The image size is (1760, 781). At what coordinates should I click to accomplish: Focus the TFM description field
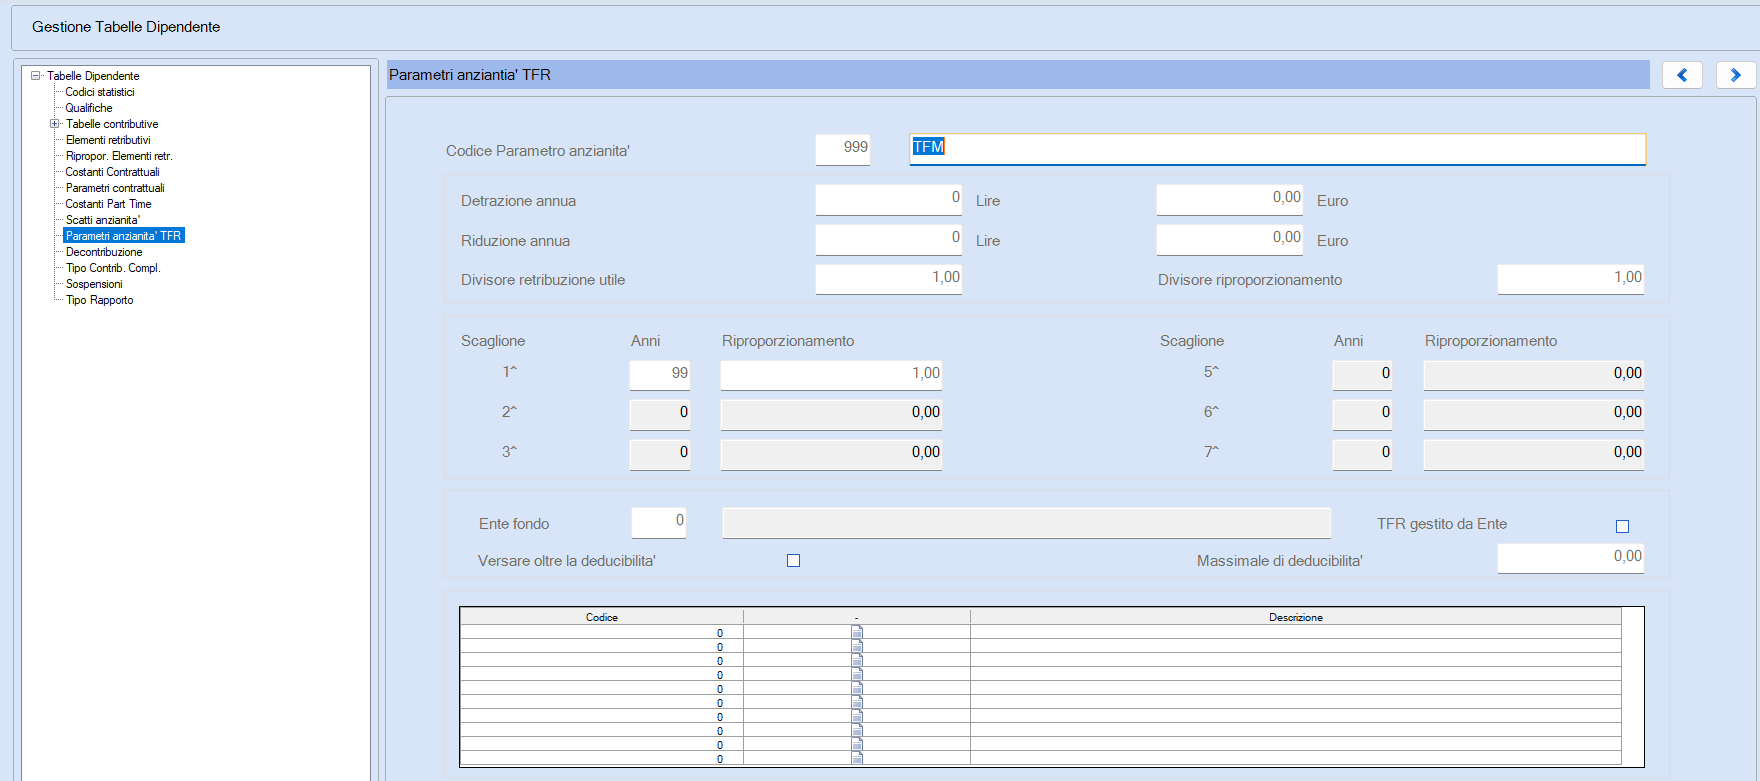tap(1277, 149)
